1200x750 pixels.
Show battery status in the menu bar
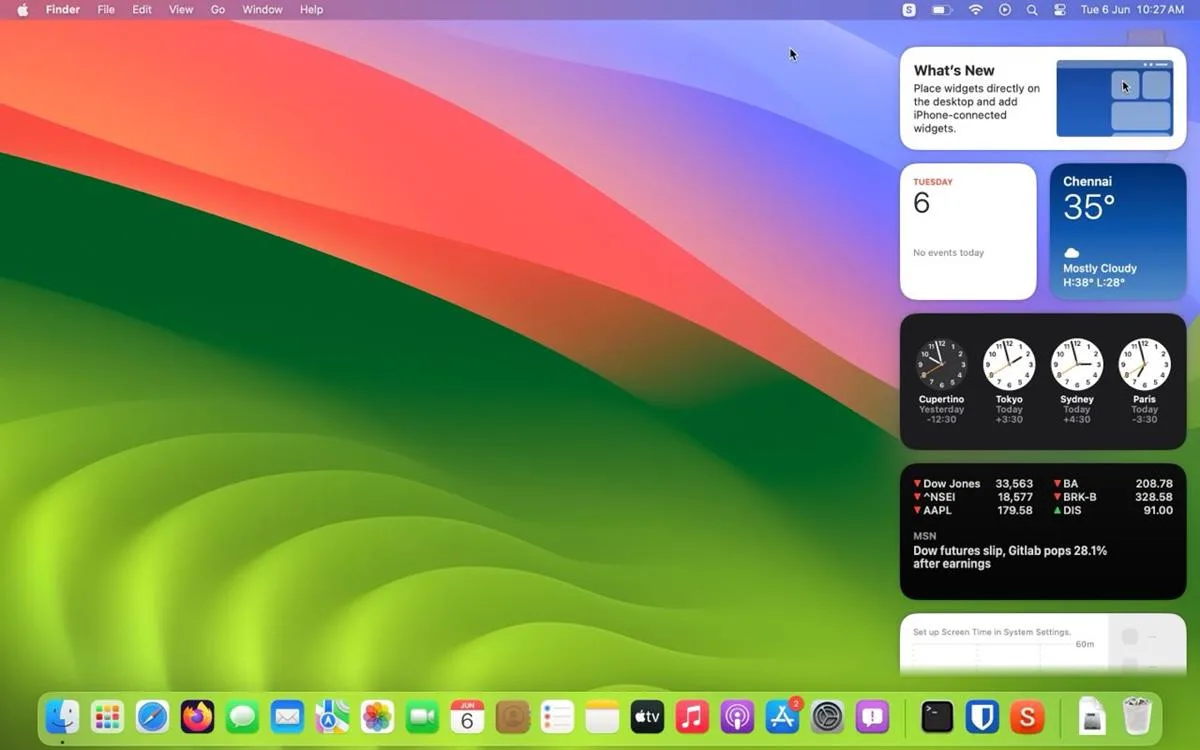click(942, 10)
